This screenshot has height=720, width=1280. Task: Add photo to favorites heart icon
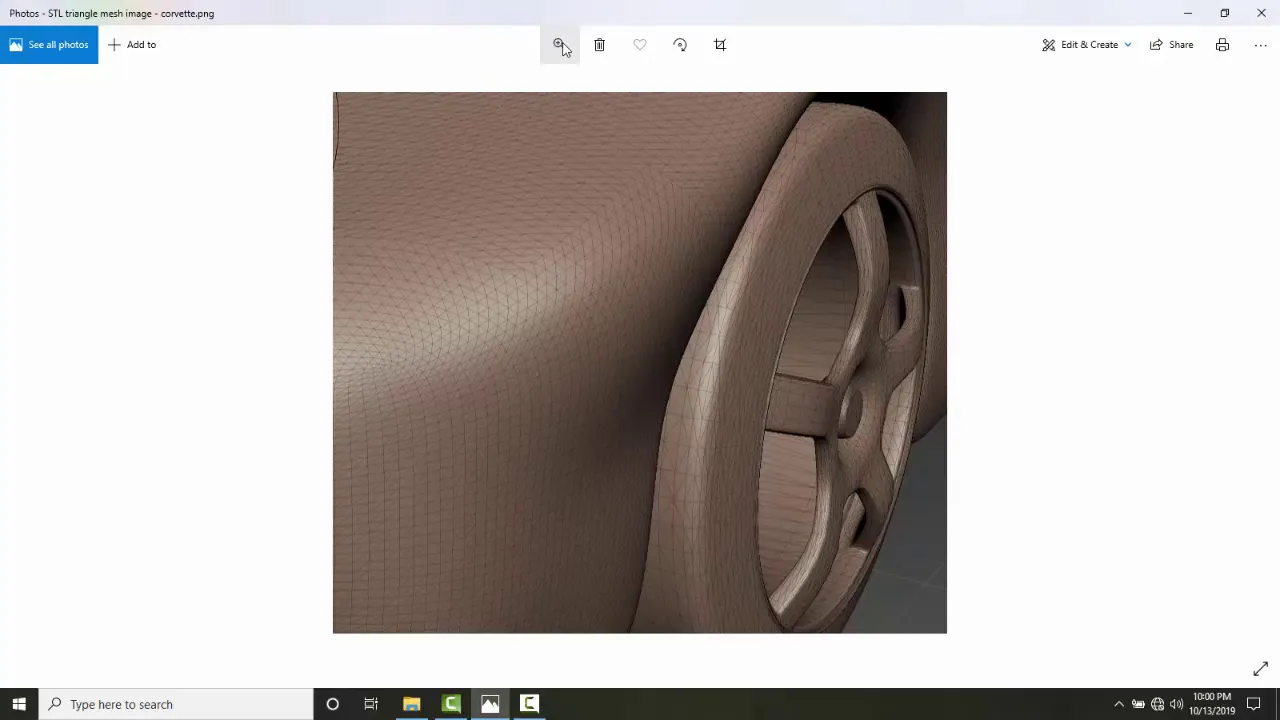click(x=640, y=44)
